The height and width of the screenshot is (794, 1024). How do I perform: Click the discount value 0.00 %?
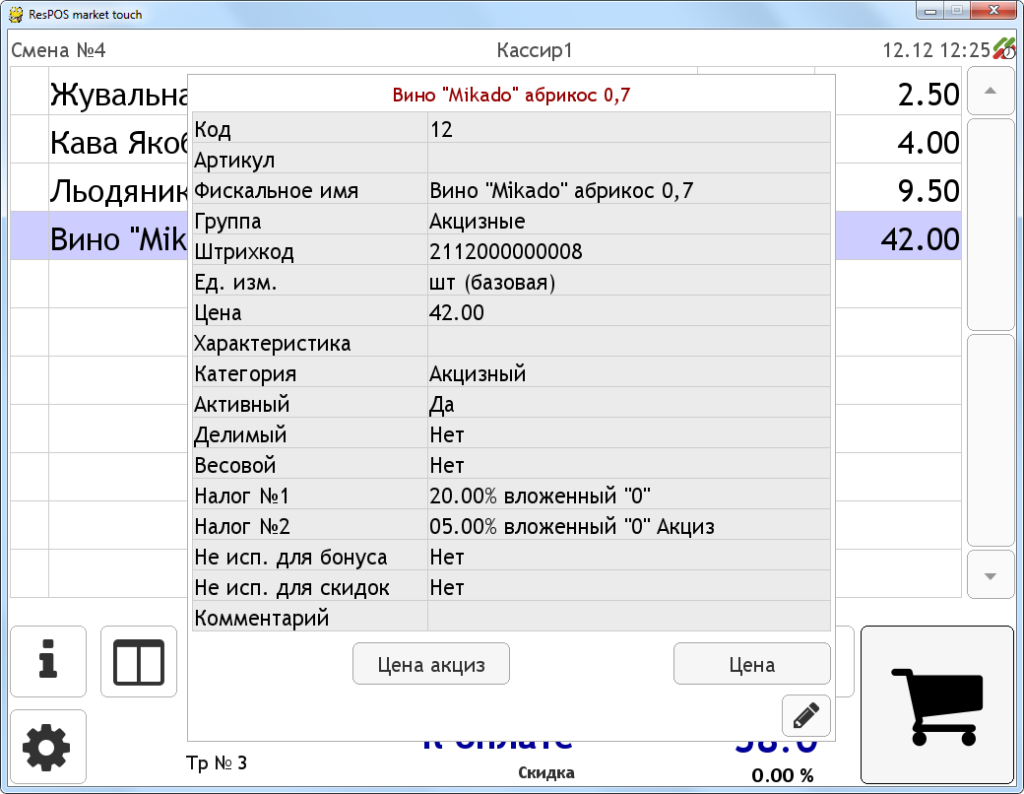coord(782,775)
